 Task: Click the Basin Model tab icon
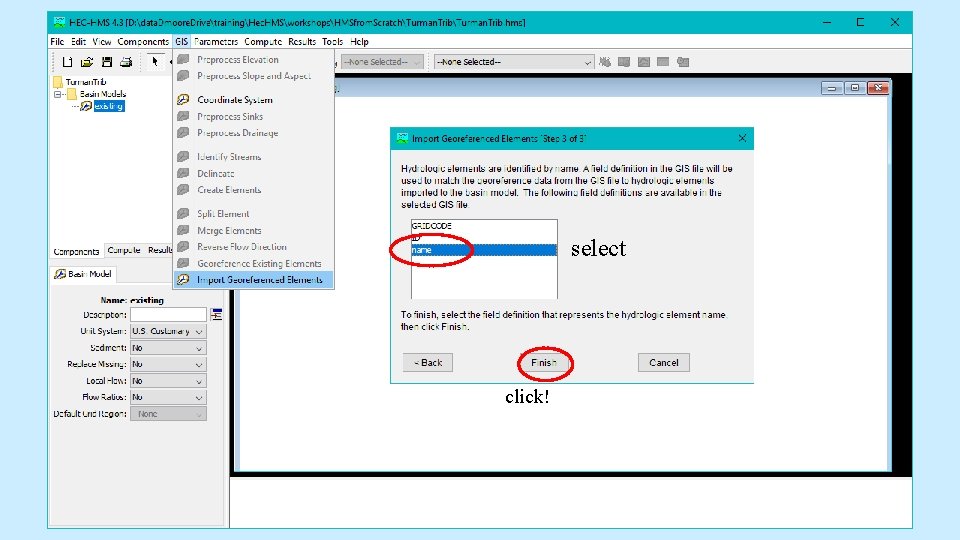click(x=60, y=274)
